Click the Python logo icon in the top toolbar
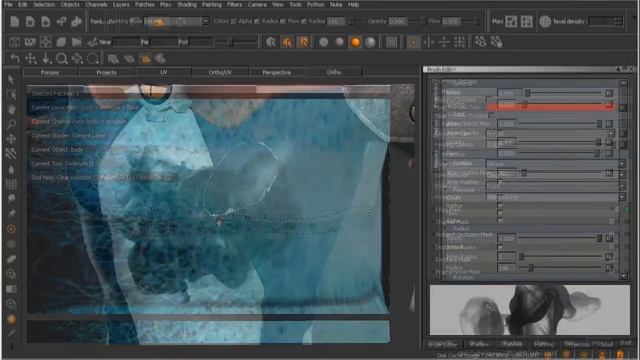Screen dimensions: 640x360 tap(76, 21)
